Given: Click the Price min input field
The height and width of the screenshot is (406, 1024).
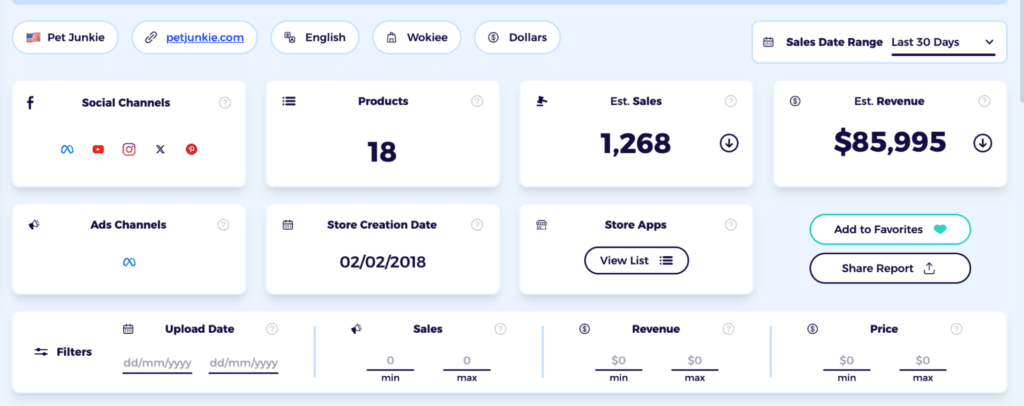Looking at the screenshot, I should [846, 361].
